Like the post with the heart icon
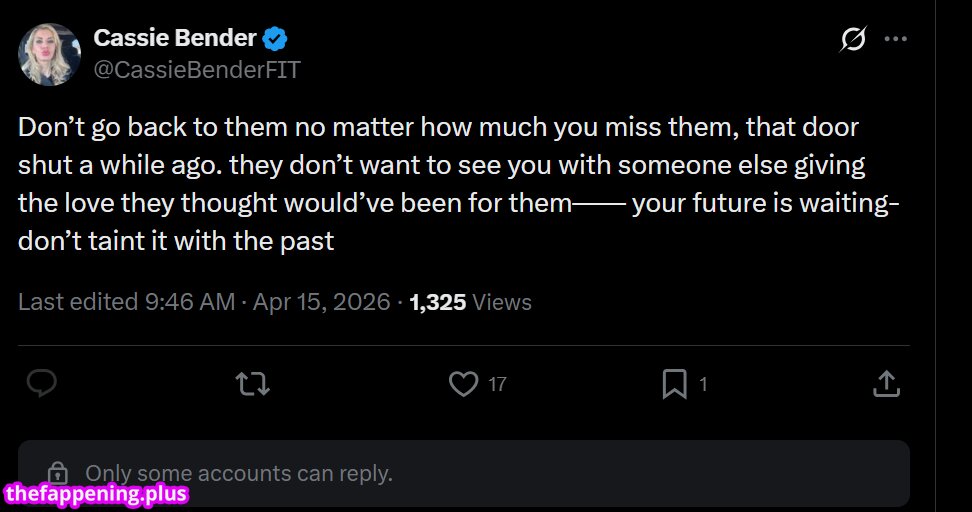972x512 pixels. click(463, 383)
